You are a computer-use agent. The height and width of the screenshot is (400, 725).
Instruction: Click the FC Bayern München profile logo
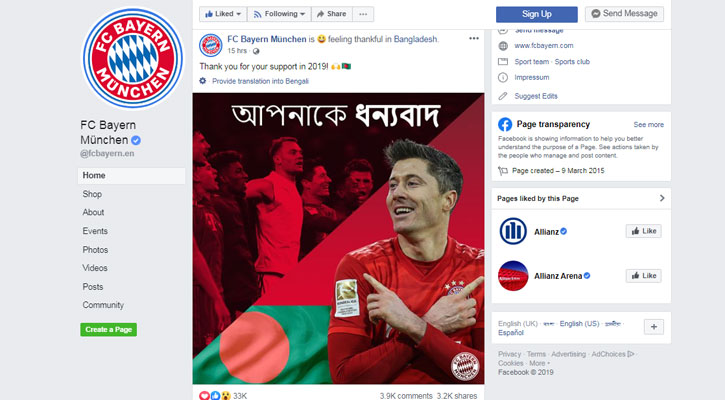point(133,58)
